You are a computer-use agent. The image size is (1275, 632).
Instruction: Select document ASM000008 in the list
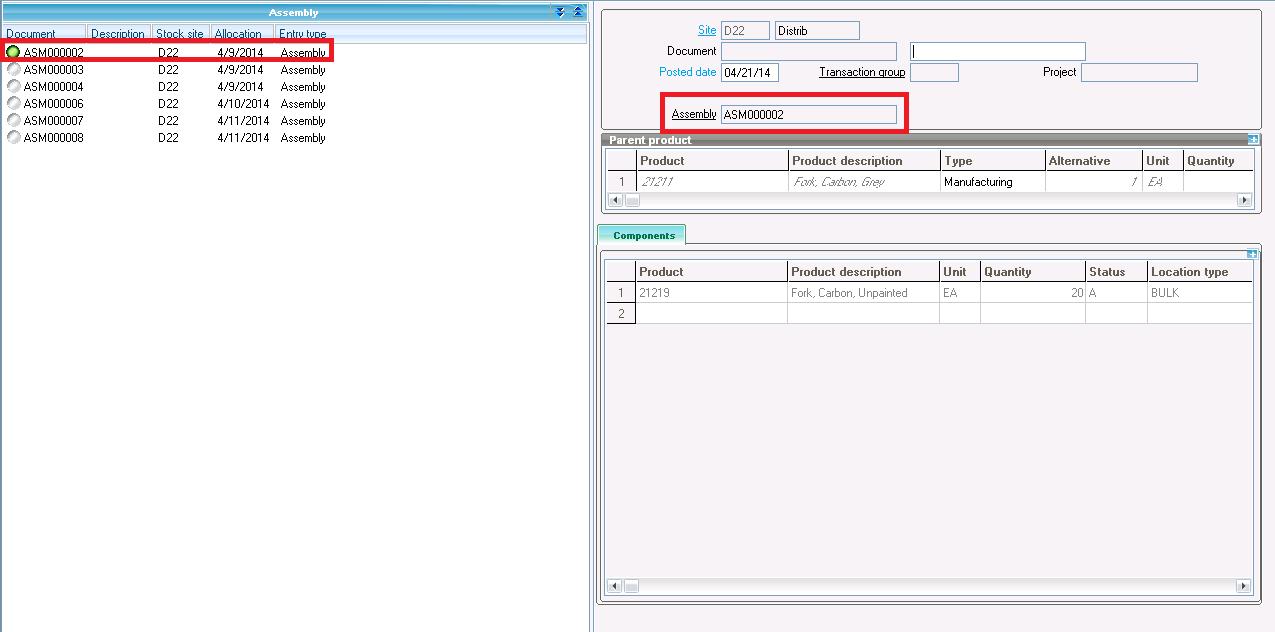(x=54, y=138)
